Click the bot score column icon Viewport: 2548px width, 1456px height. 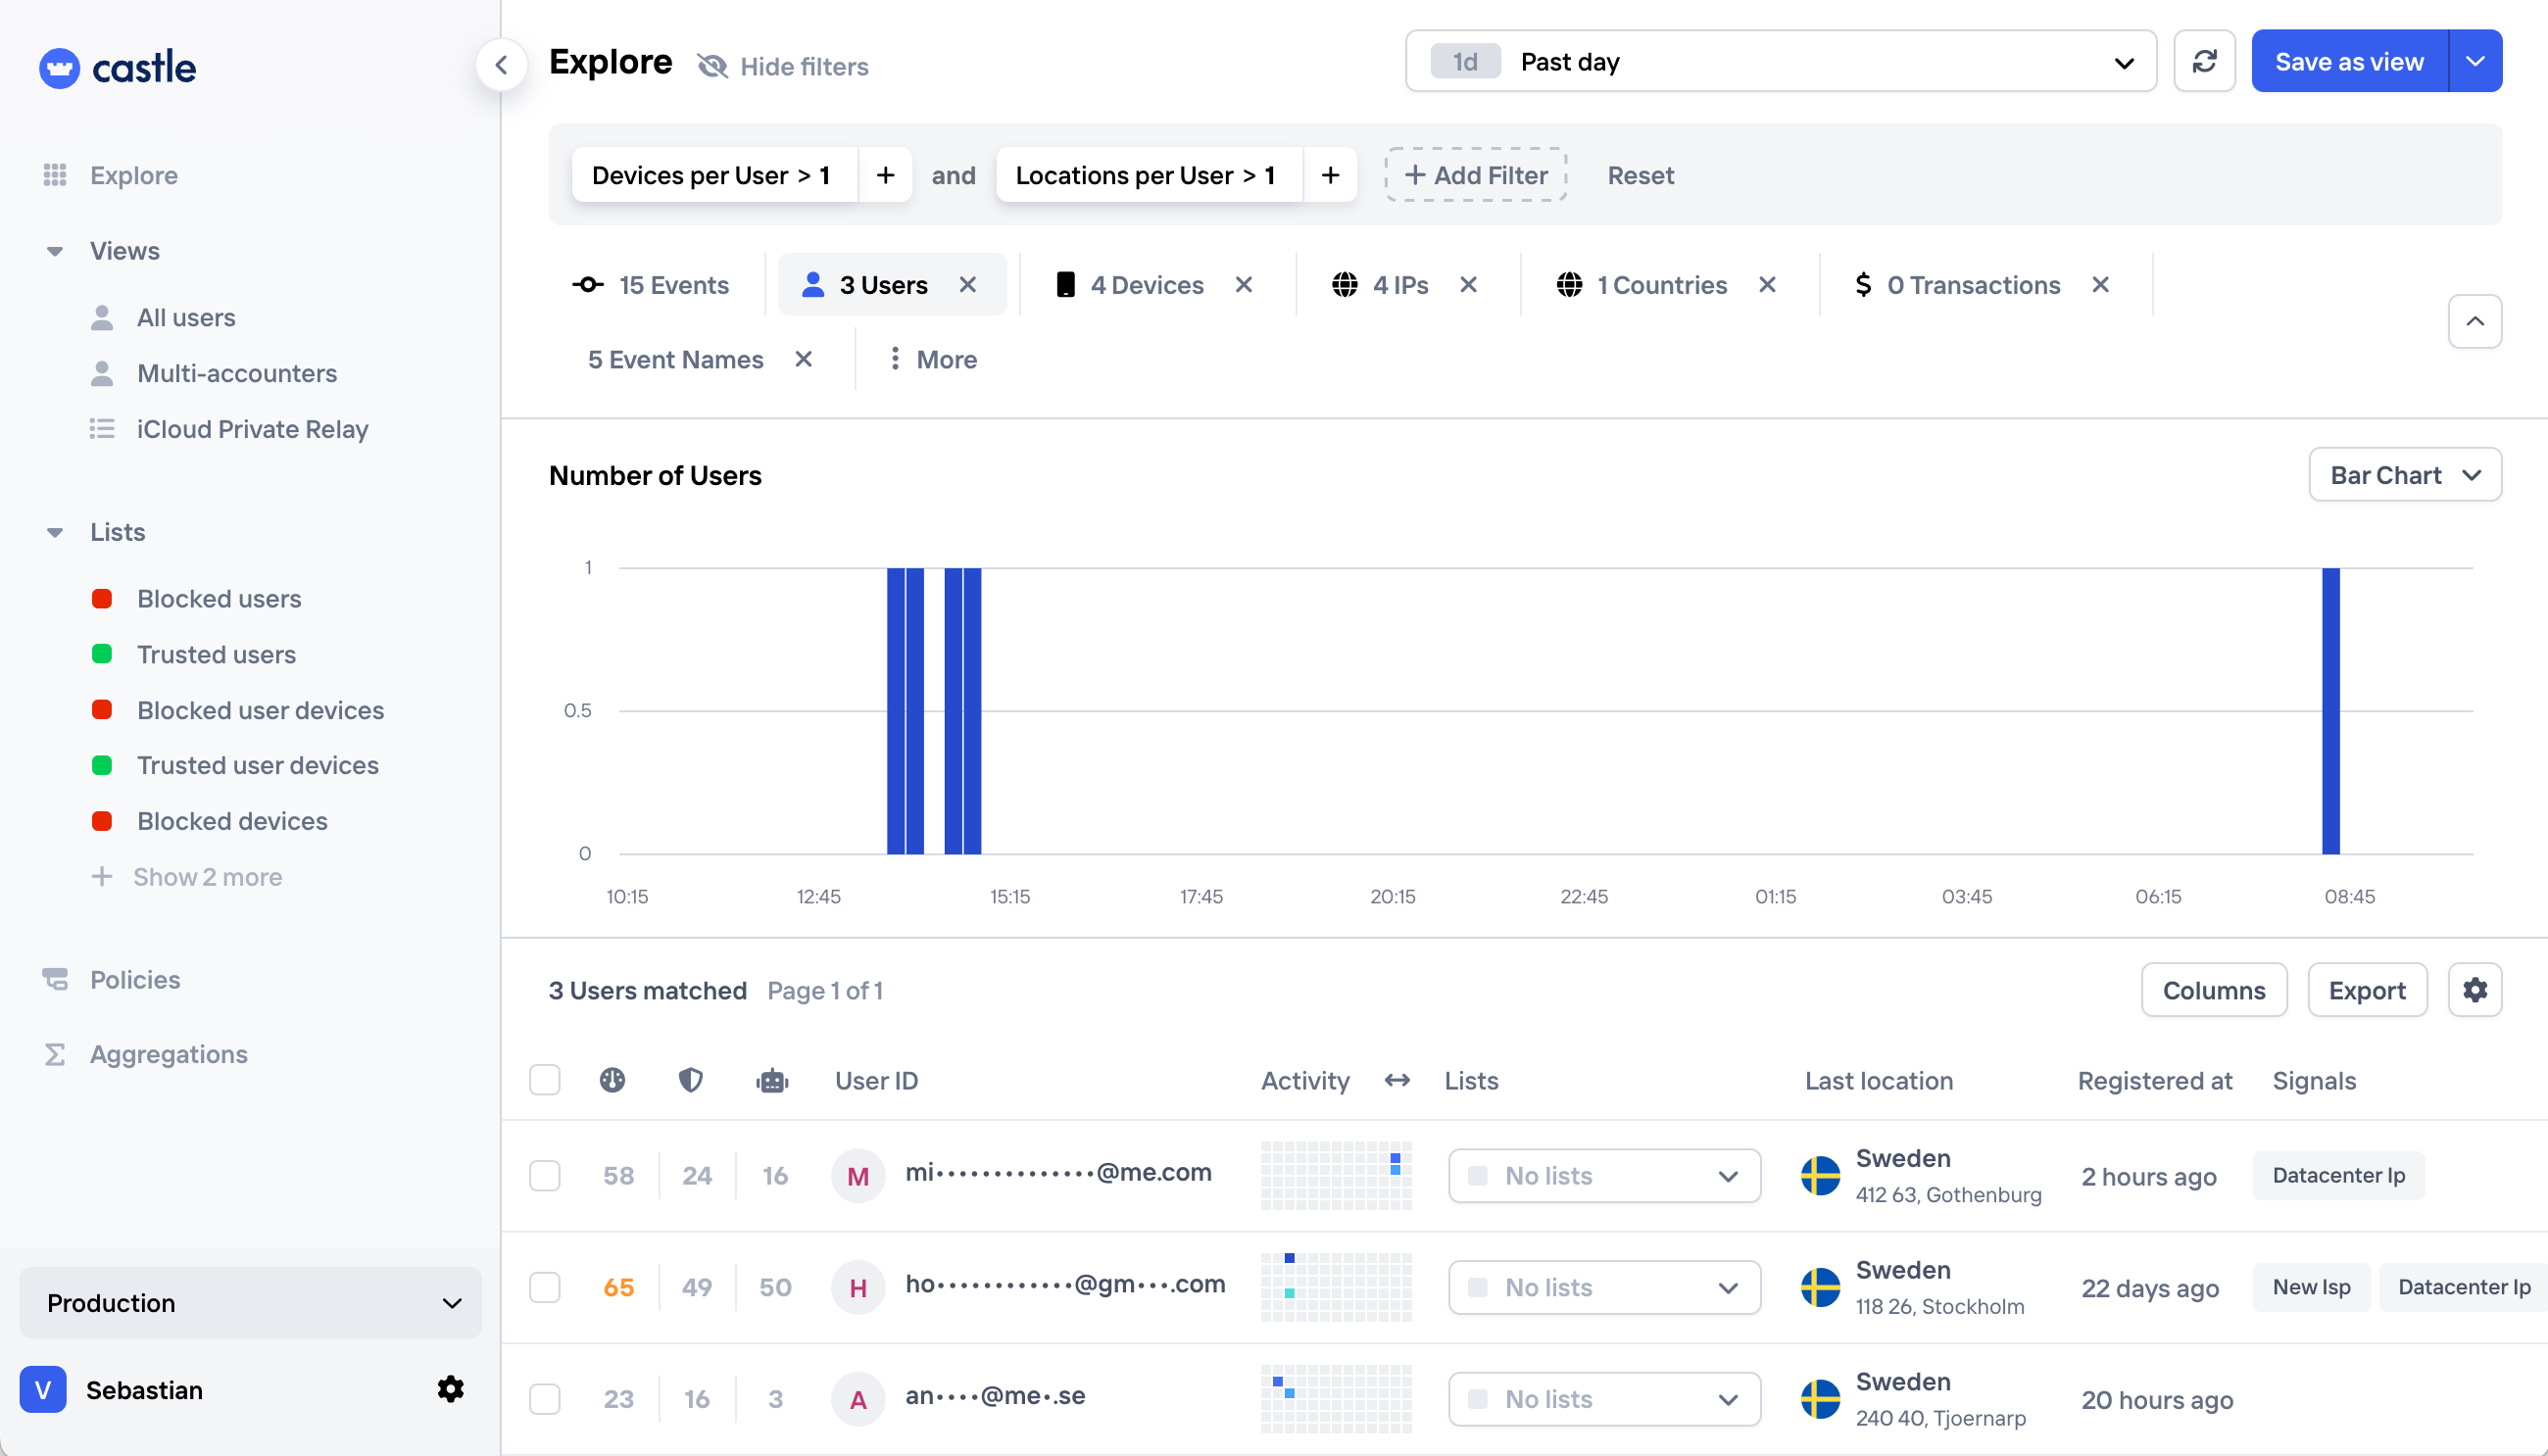point(772,1080)
